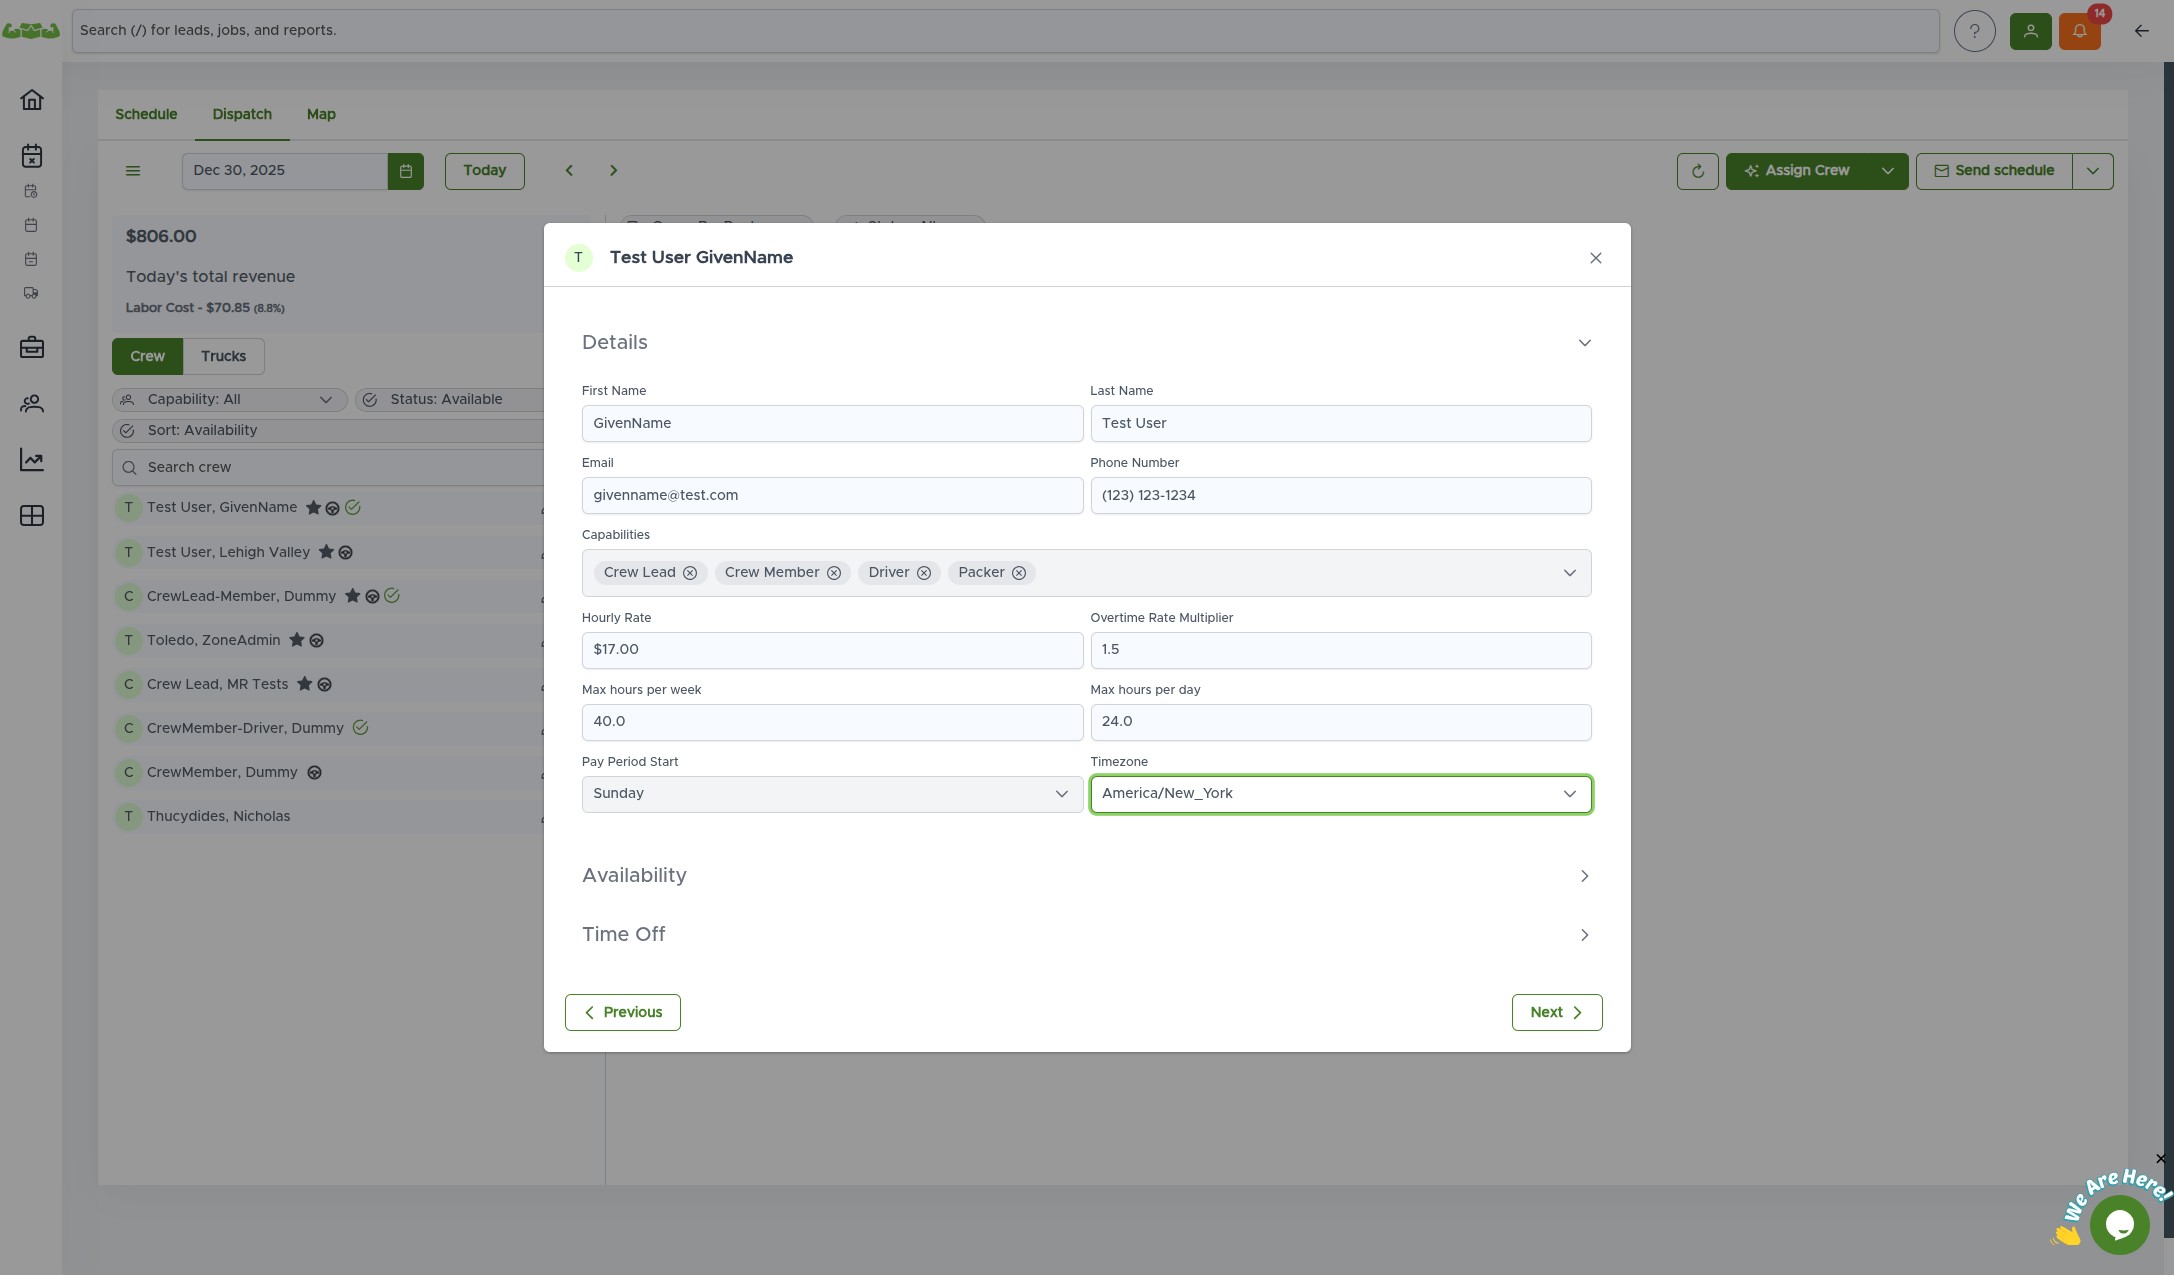Open the Send schedule dropdown arrow
Viewport: 2174px width, 1275px height.
coord(2092,171)
